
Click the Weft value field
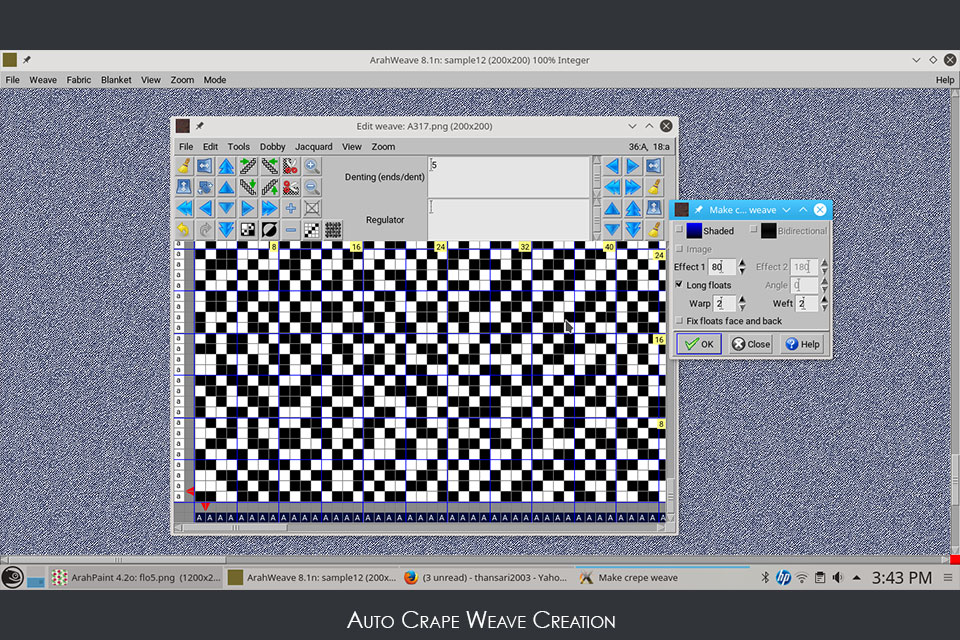click(807, 303)
